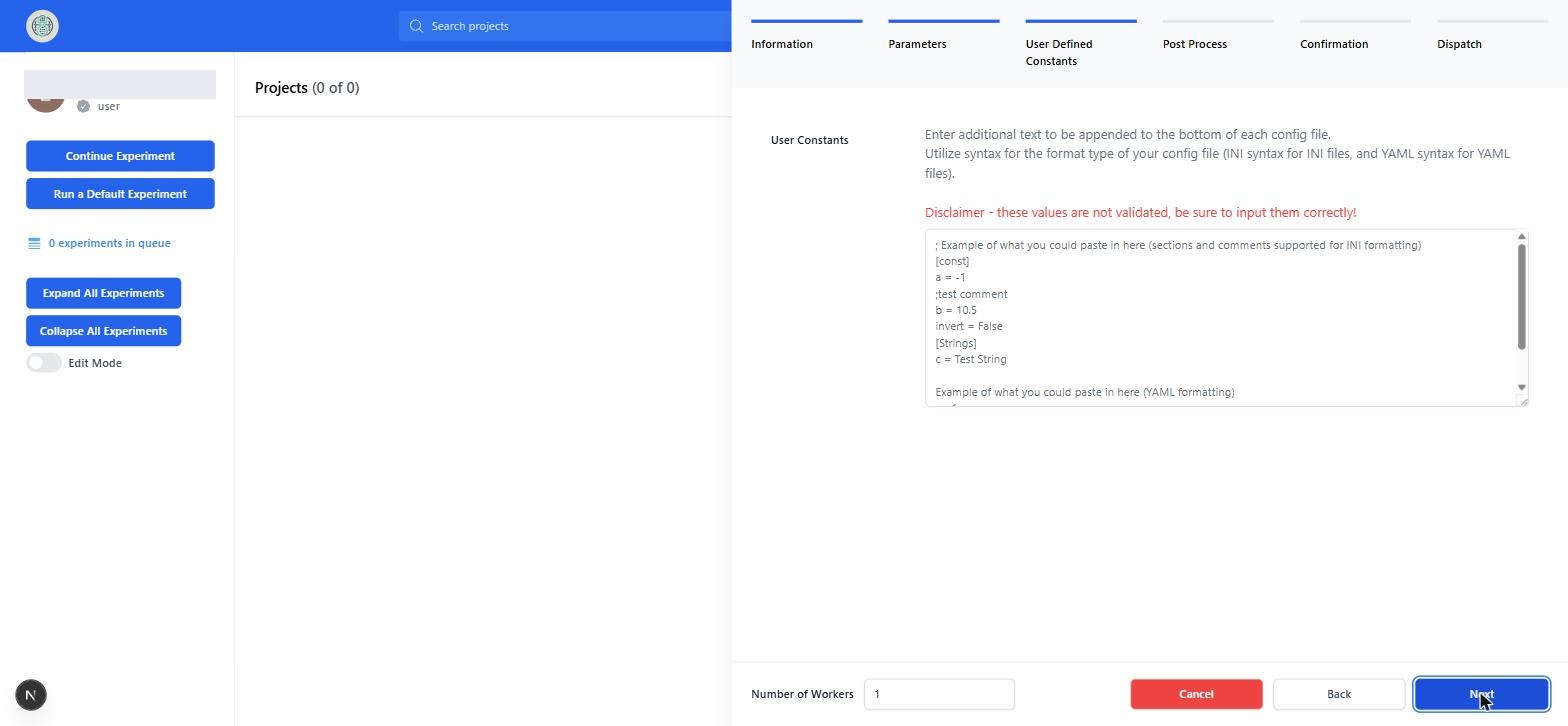Image resolution: width=1568 pixels, height=726 pixels.
Task: Toggle the Edit Mode switch
Action: (44, 363)
